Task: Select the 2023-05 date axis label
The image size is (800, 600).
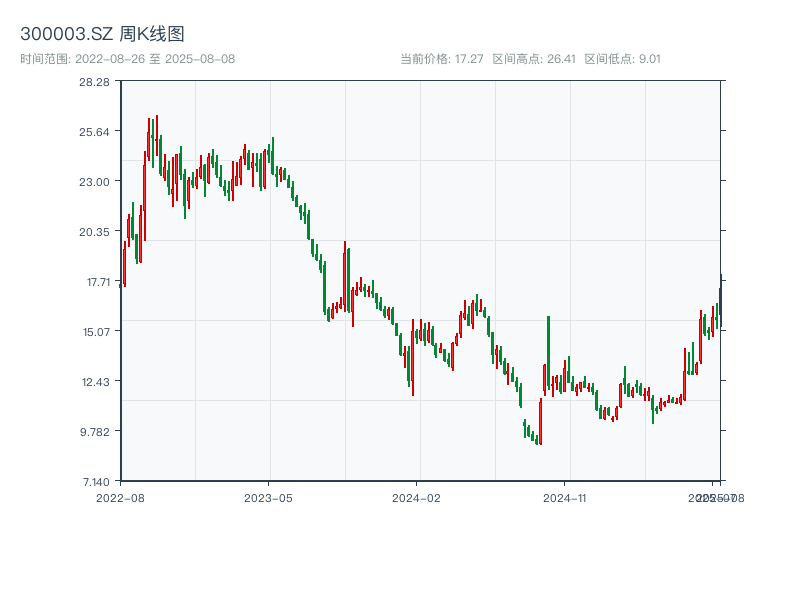Action: (x=268, y=497)
